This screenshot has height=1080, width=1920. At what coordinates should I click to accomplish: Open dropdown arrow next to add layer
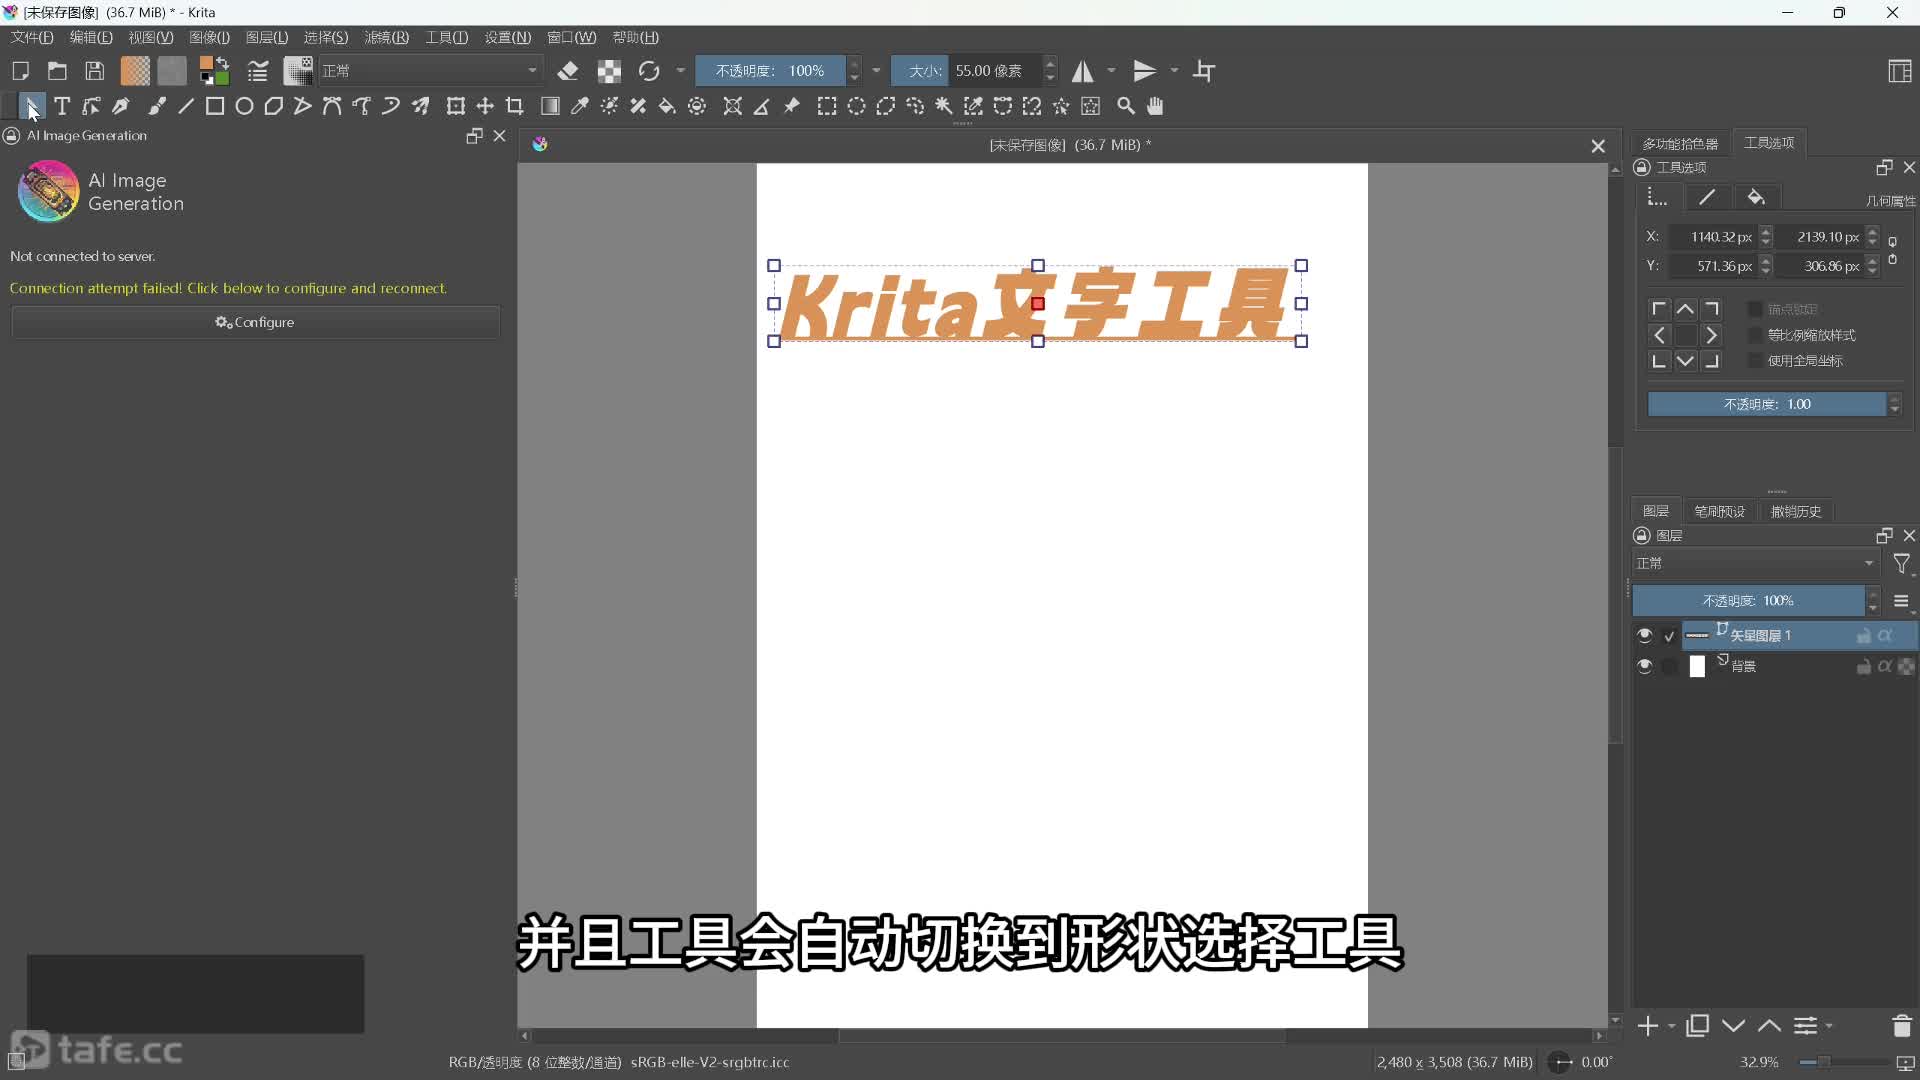point(1672,1026)
